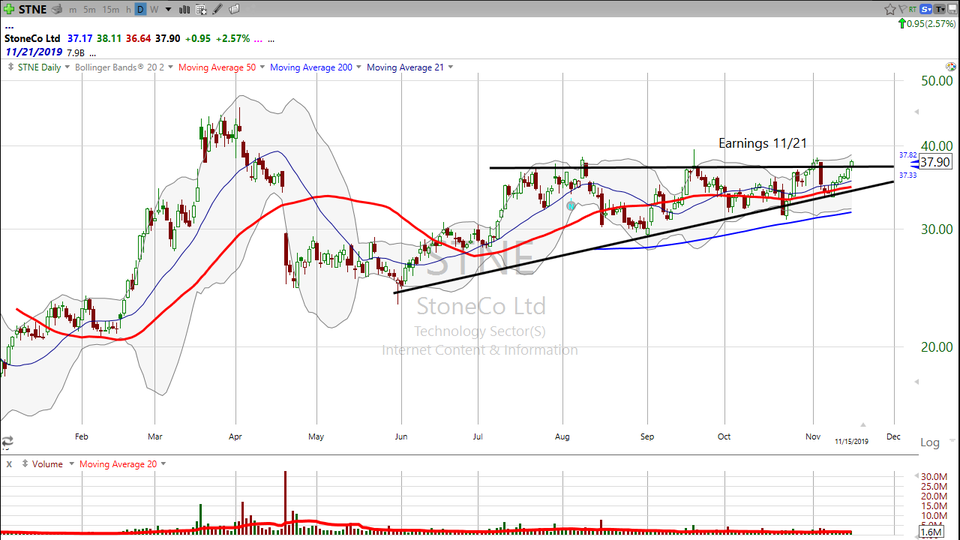Select the hourly 'h' timeframe
Image resolution: width=960 pixels, height=540 pixels.
128,9
